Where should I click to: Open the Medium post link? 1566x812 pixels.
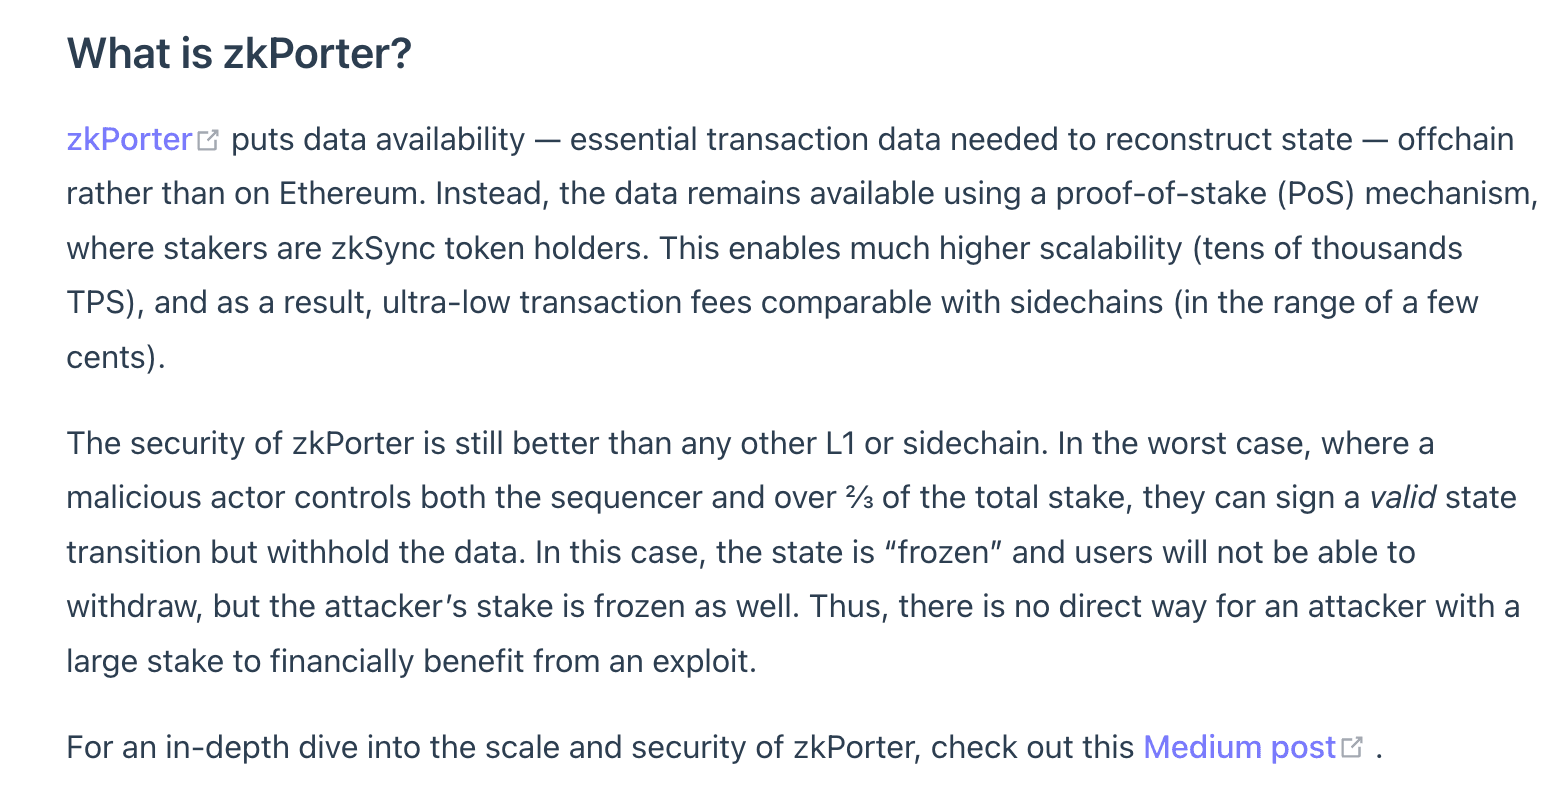click(x=1239, y=747)
